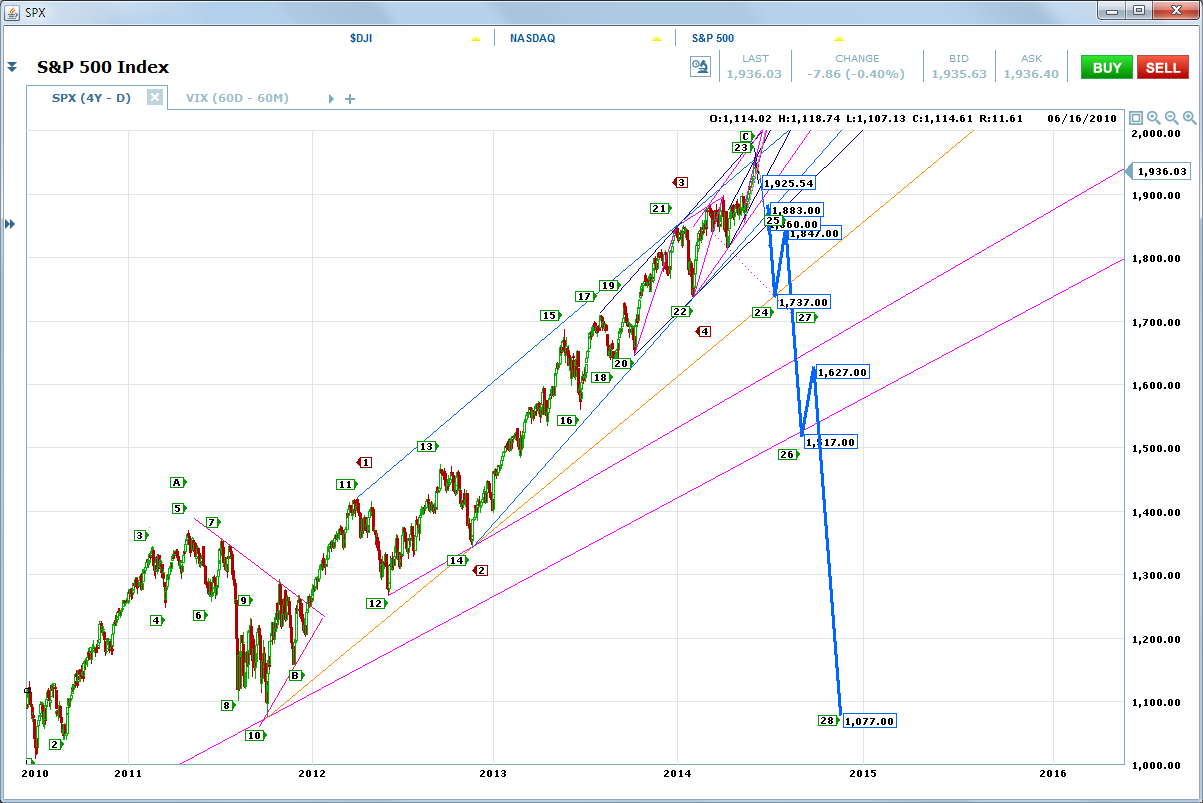The width and height of the screenshot is (1203, 803).
Task: Select the 1,936.03 current price marker on axis
Action: (x=1161, y=171)
